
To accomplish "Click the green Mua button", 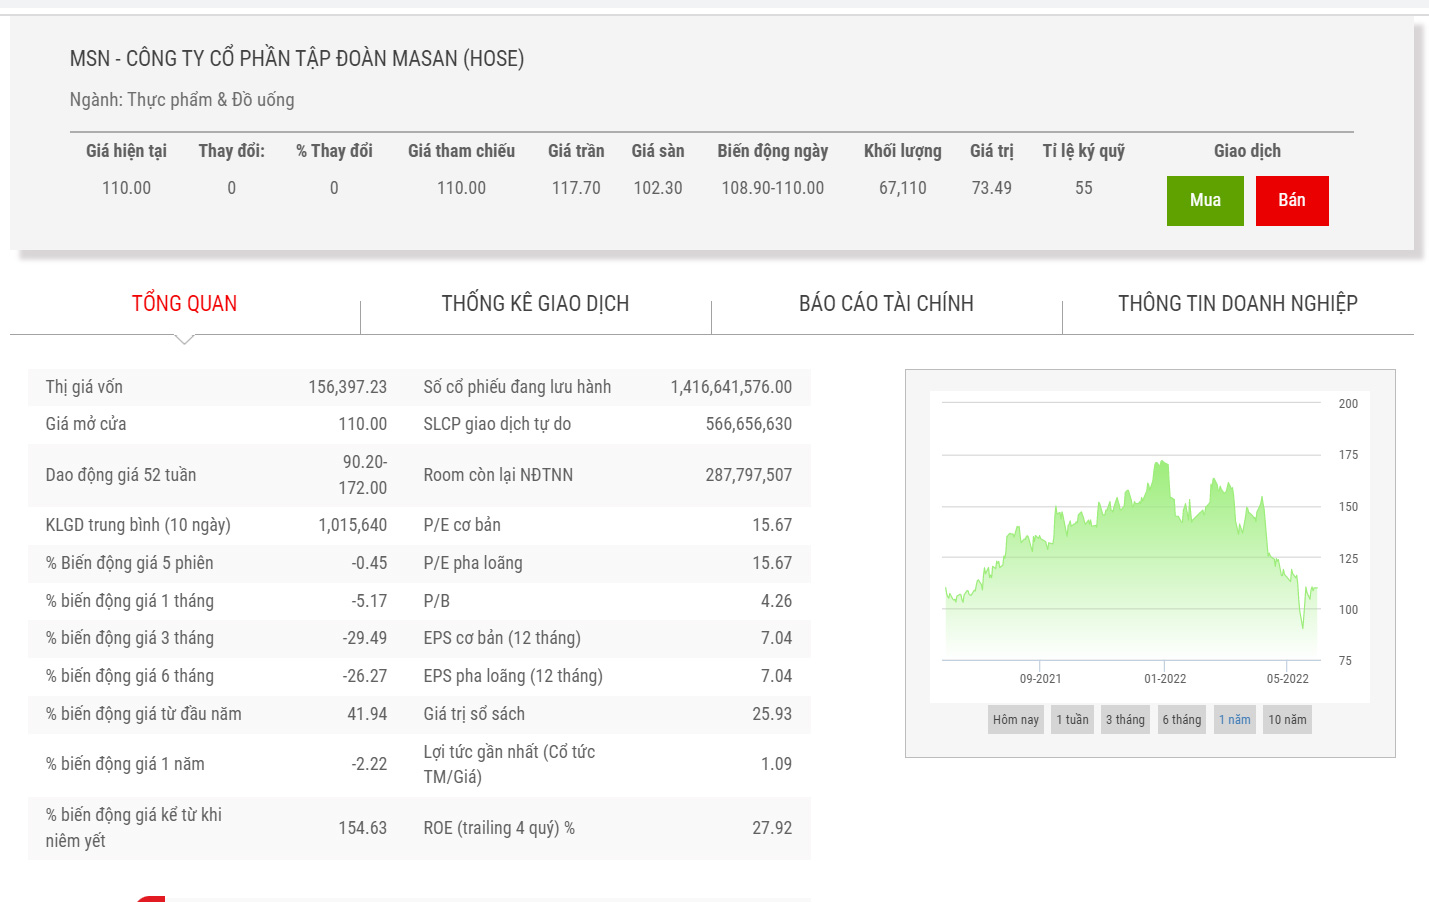I will 1204,201.
